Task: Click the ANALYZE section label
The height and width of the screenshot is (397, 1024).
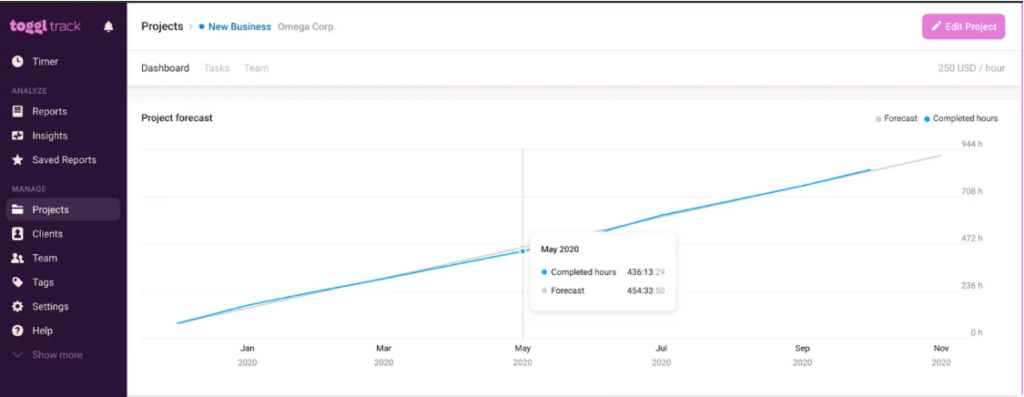Action: 29,91
